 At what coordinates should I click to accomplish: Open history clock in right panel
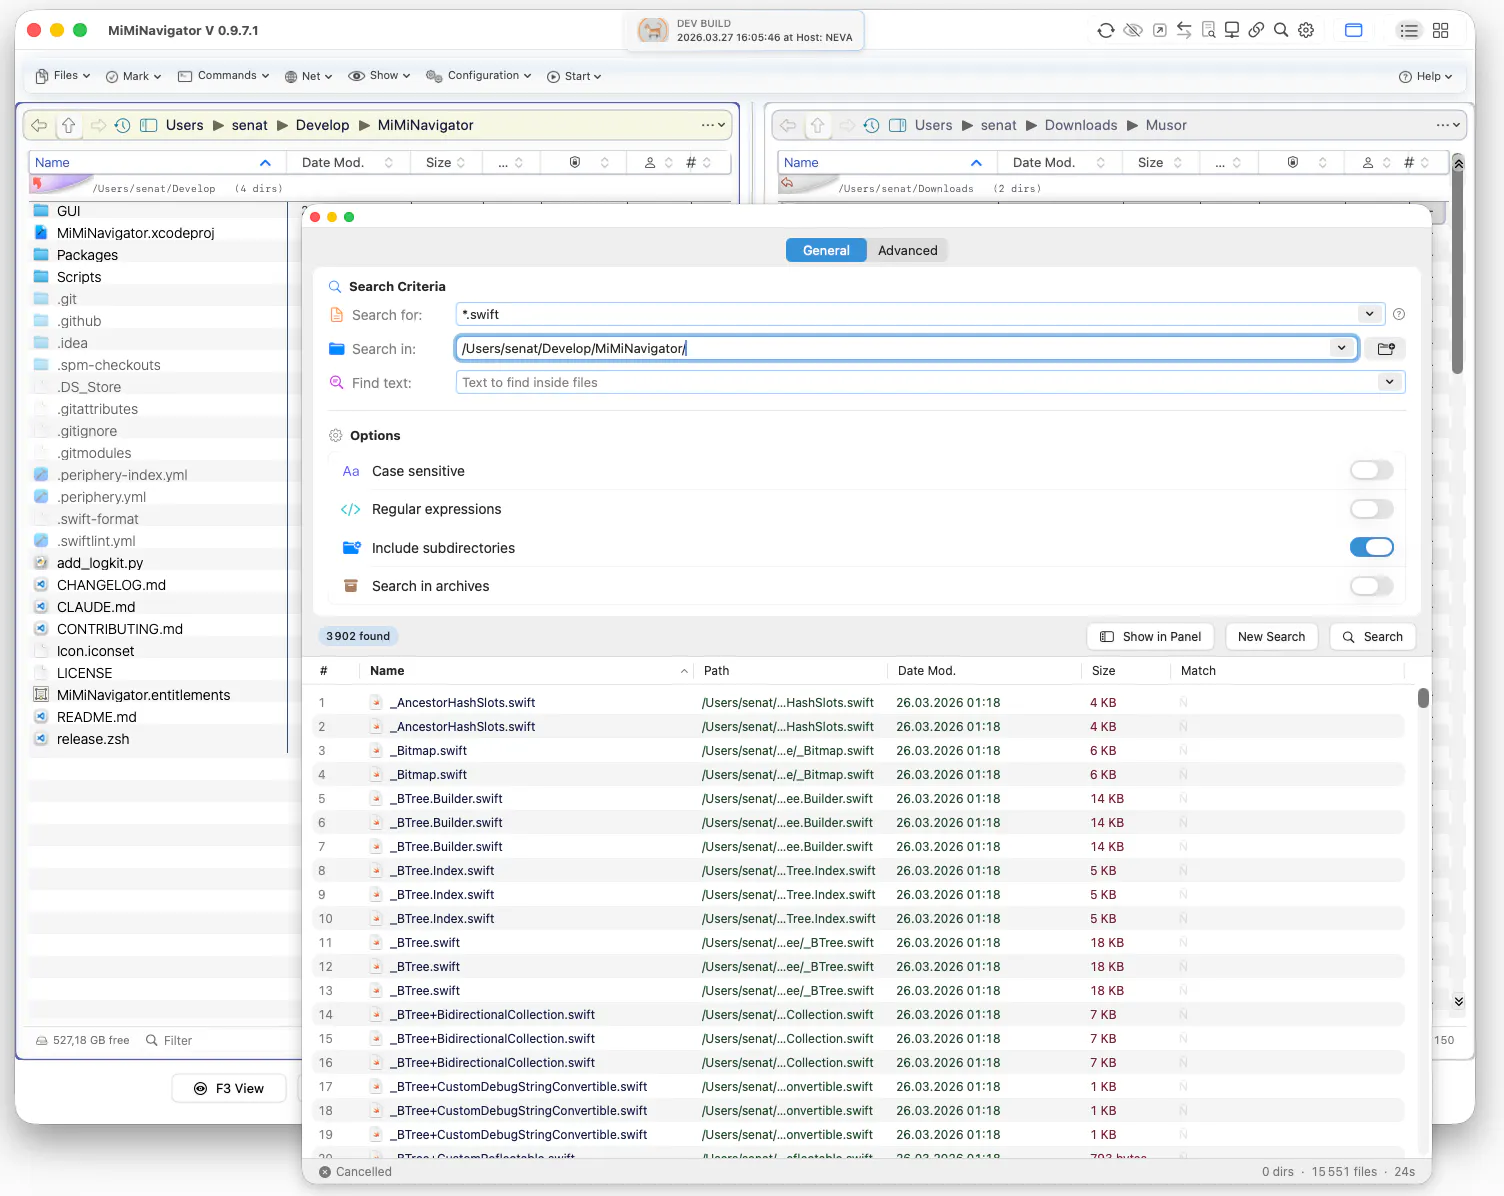(x=871, y=125)
